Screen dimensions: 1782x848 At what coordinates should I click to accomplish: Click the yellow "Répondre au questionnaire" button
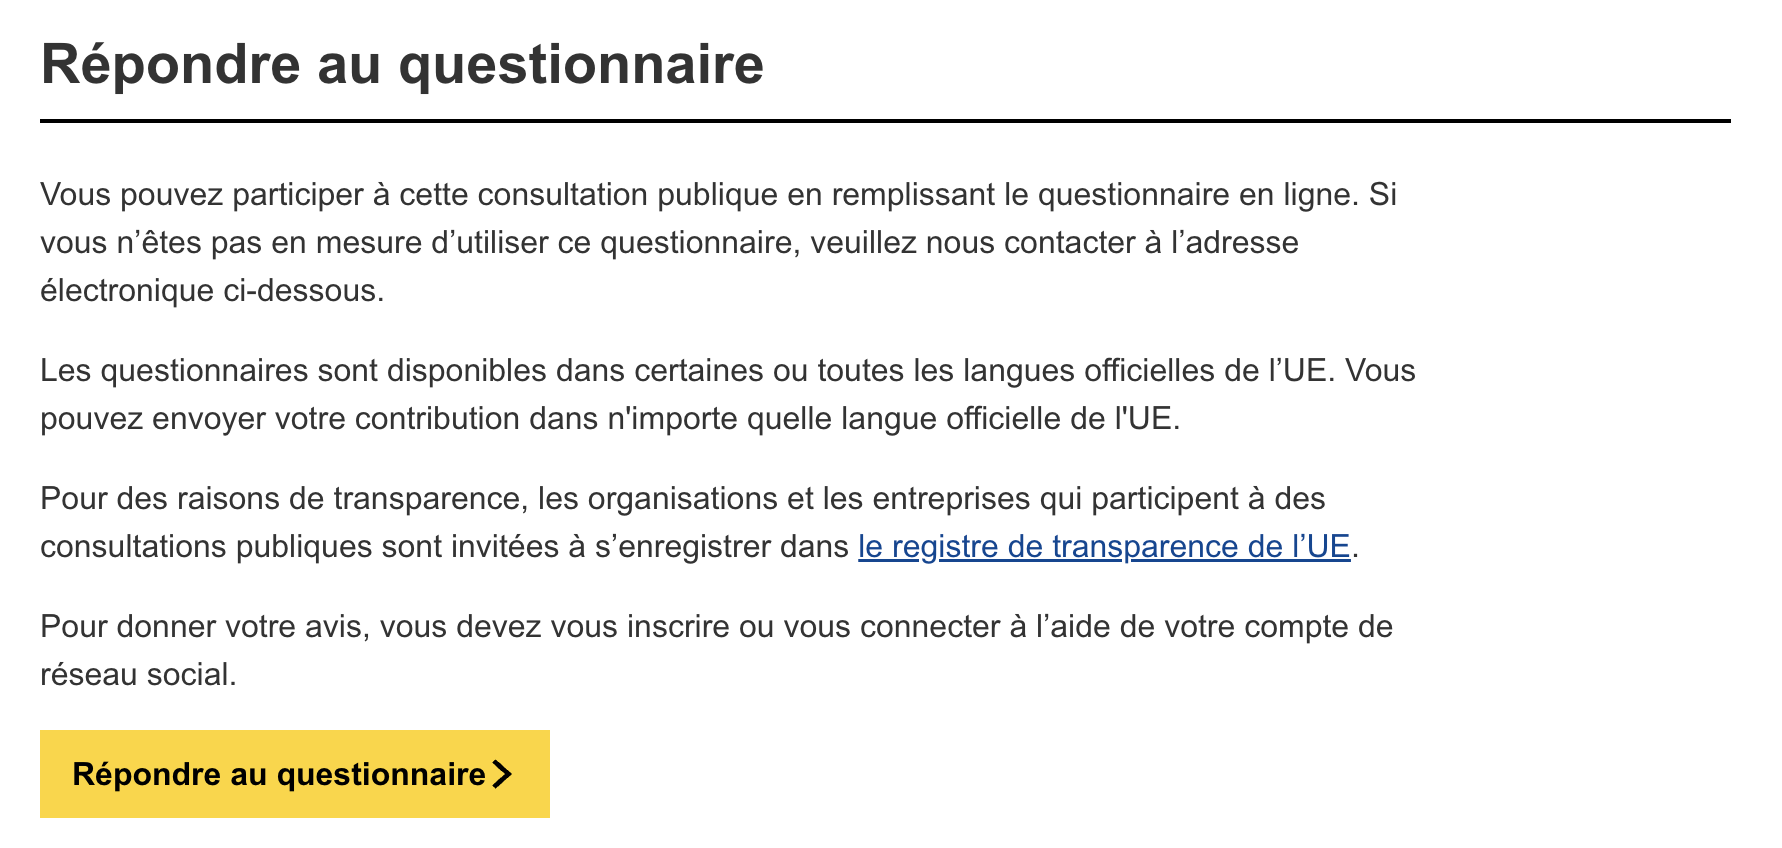(x=295, y=774)
